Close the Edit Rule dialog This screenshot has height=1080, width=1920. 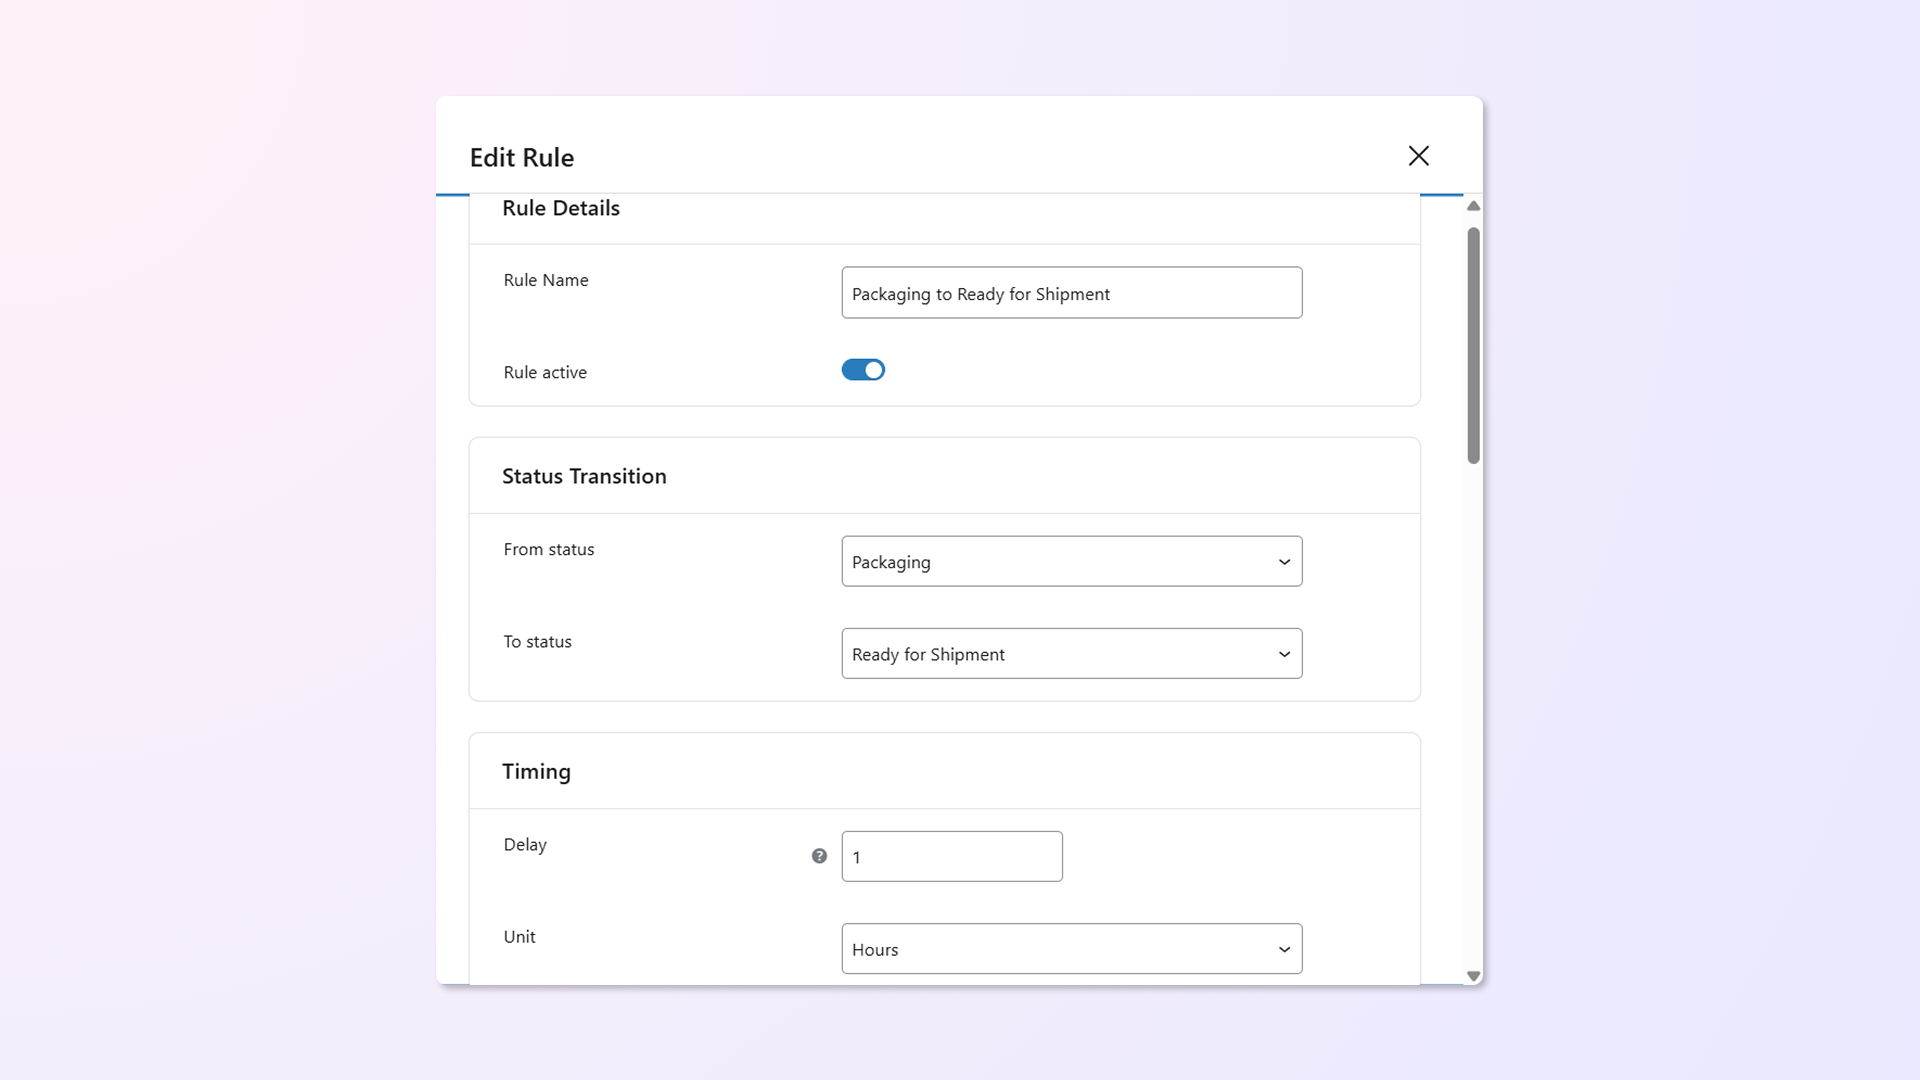coord(1418,156)
